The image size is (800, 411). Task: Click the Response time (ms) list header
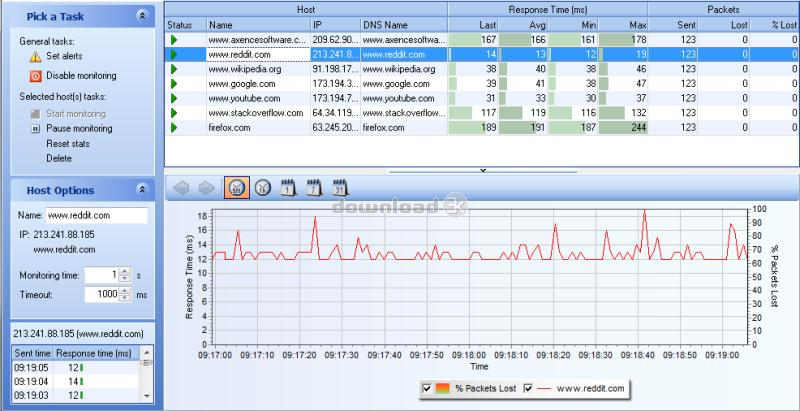(x=93, y=353)
